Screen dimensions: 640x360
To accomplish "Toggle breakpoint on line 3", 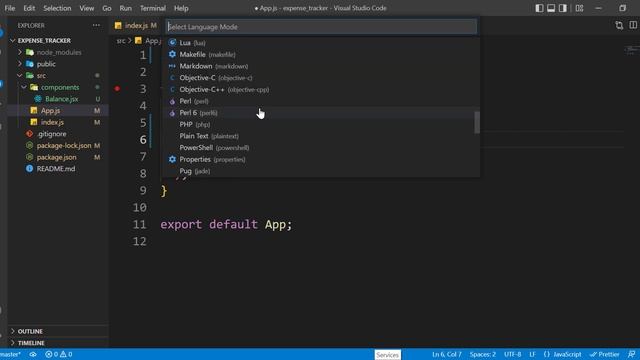I will pos(118,89).
